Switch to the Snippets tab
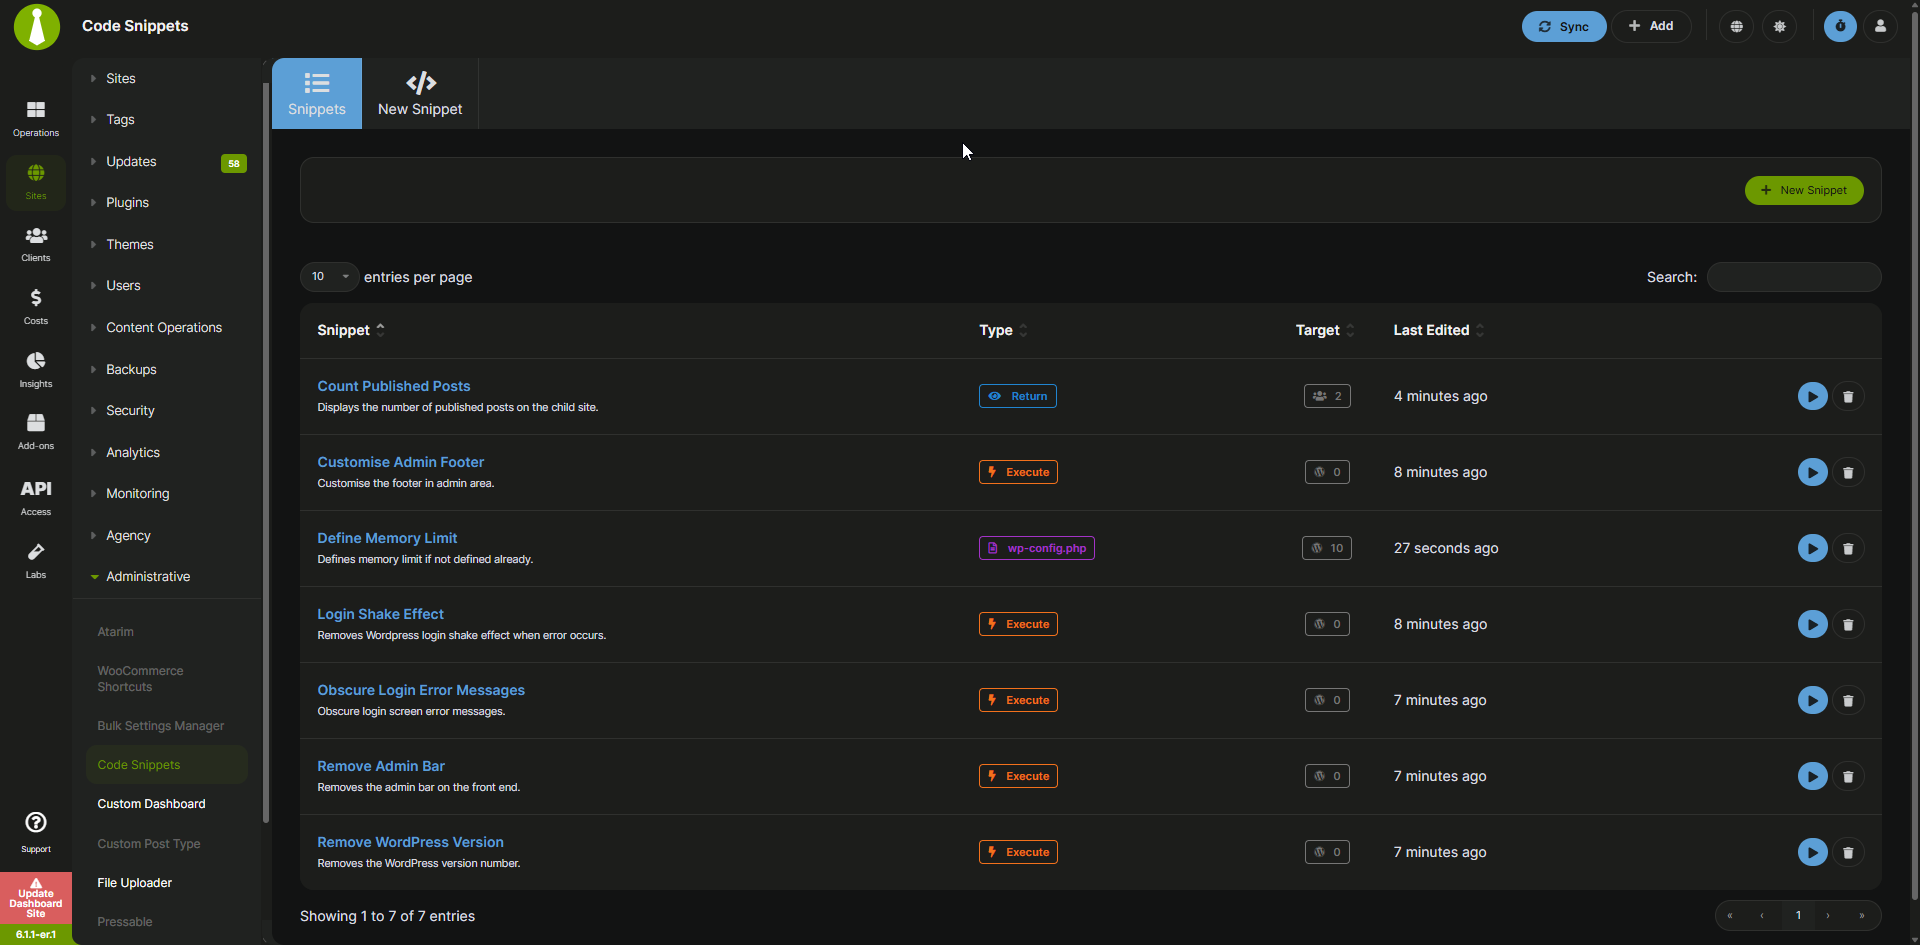Image resolution: width=1920 pixels, height=945 pixels. (317, 93)
